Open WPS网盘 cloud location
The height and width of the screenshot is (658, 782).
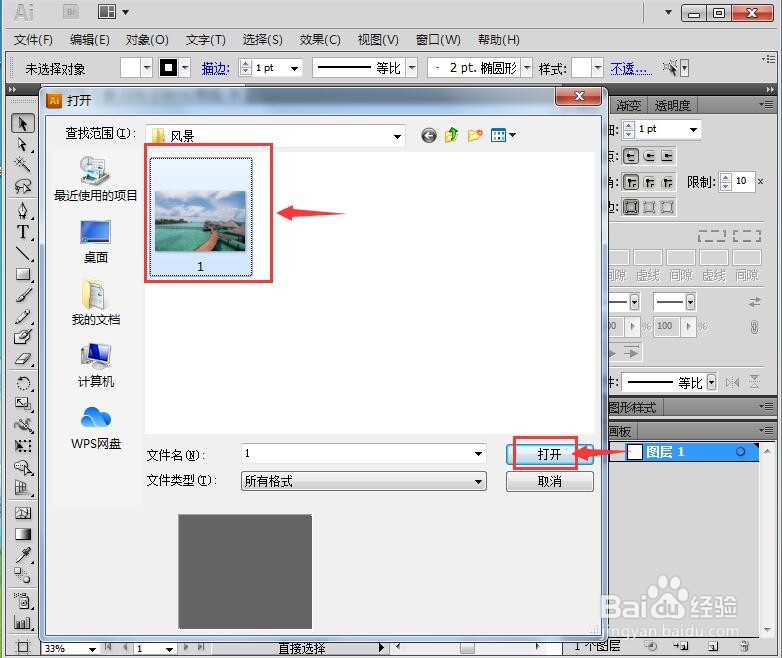point(95,428)
